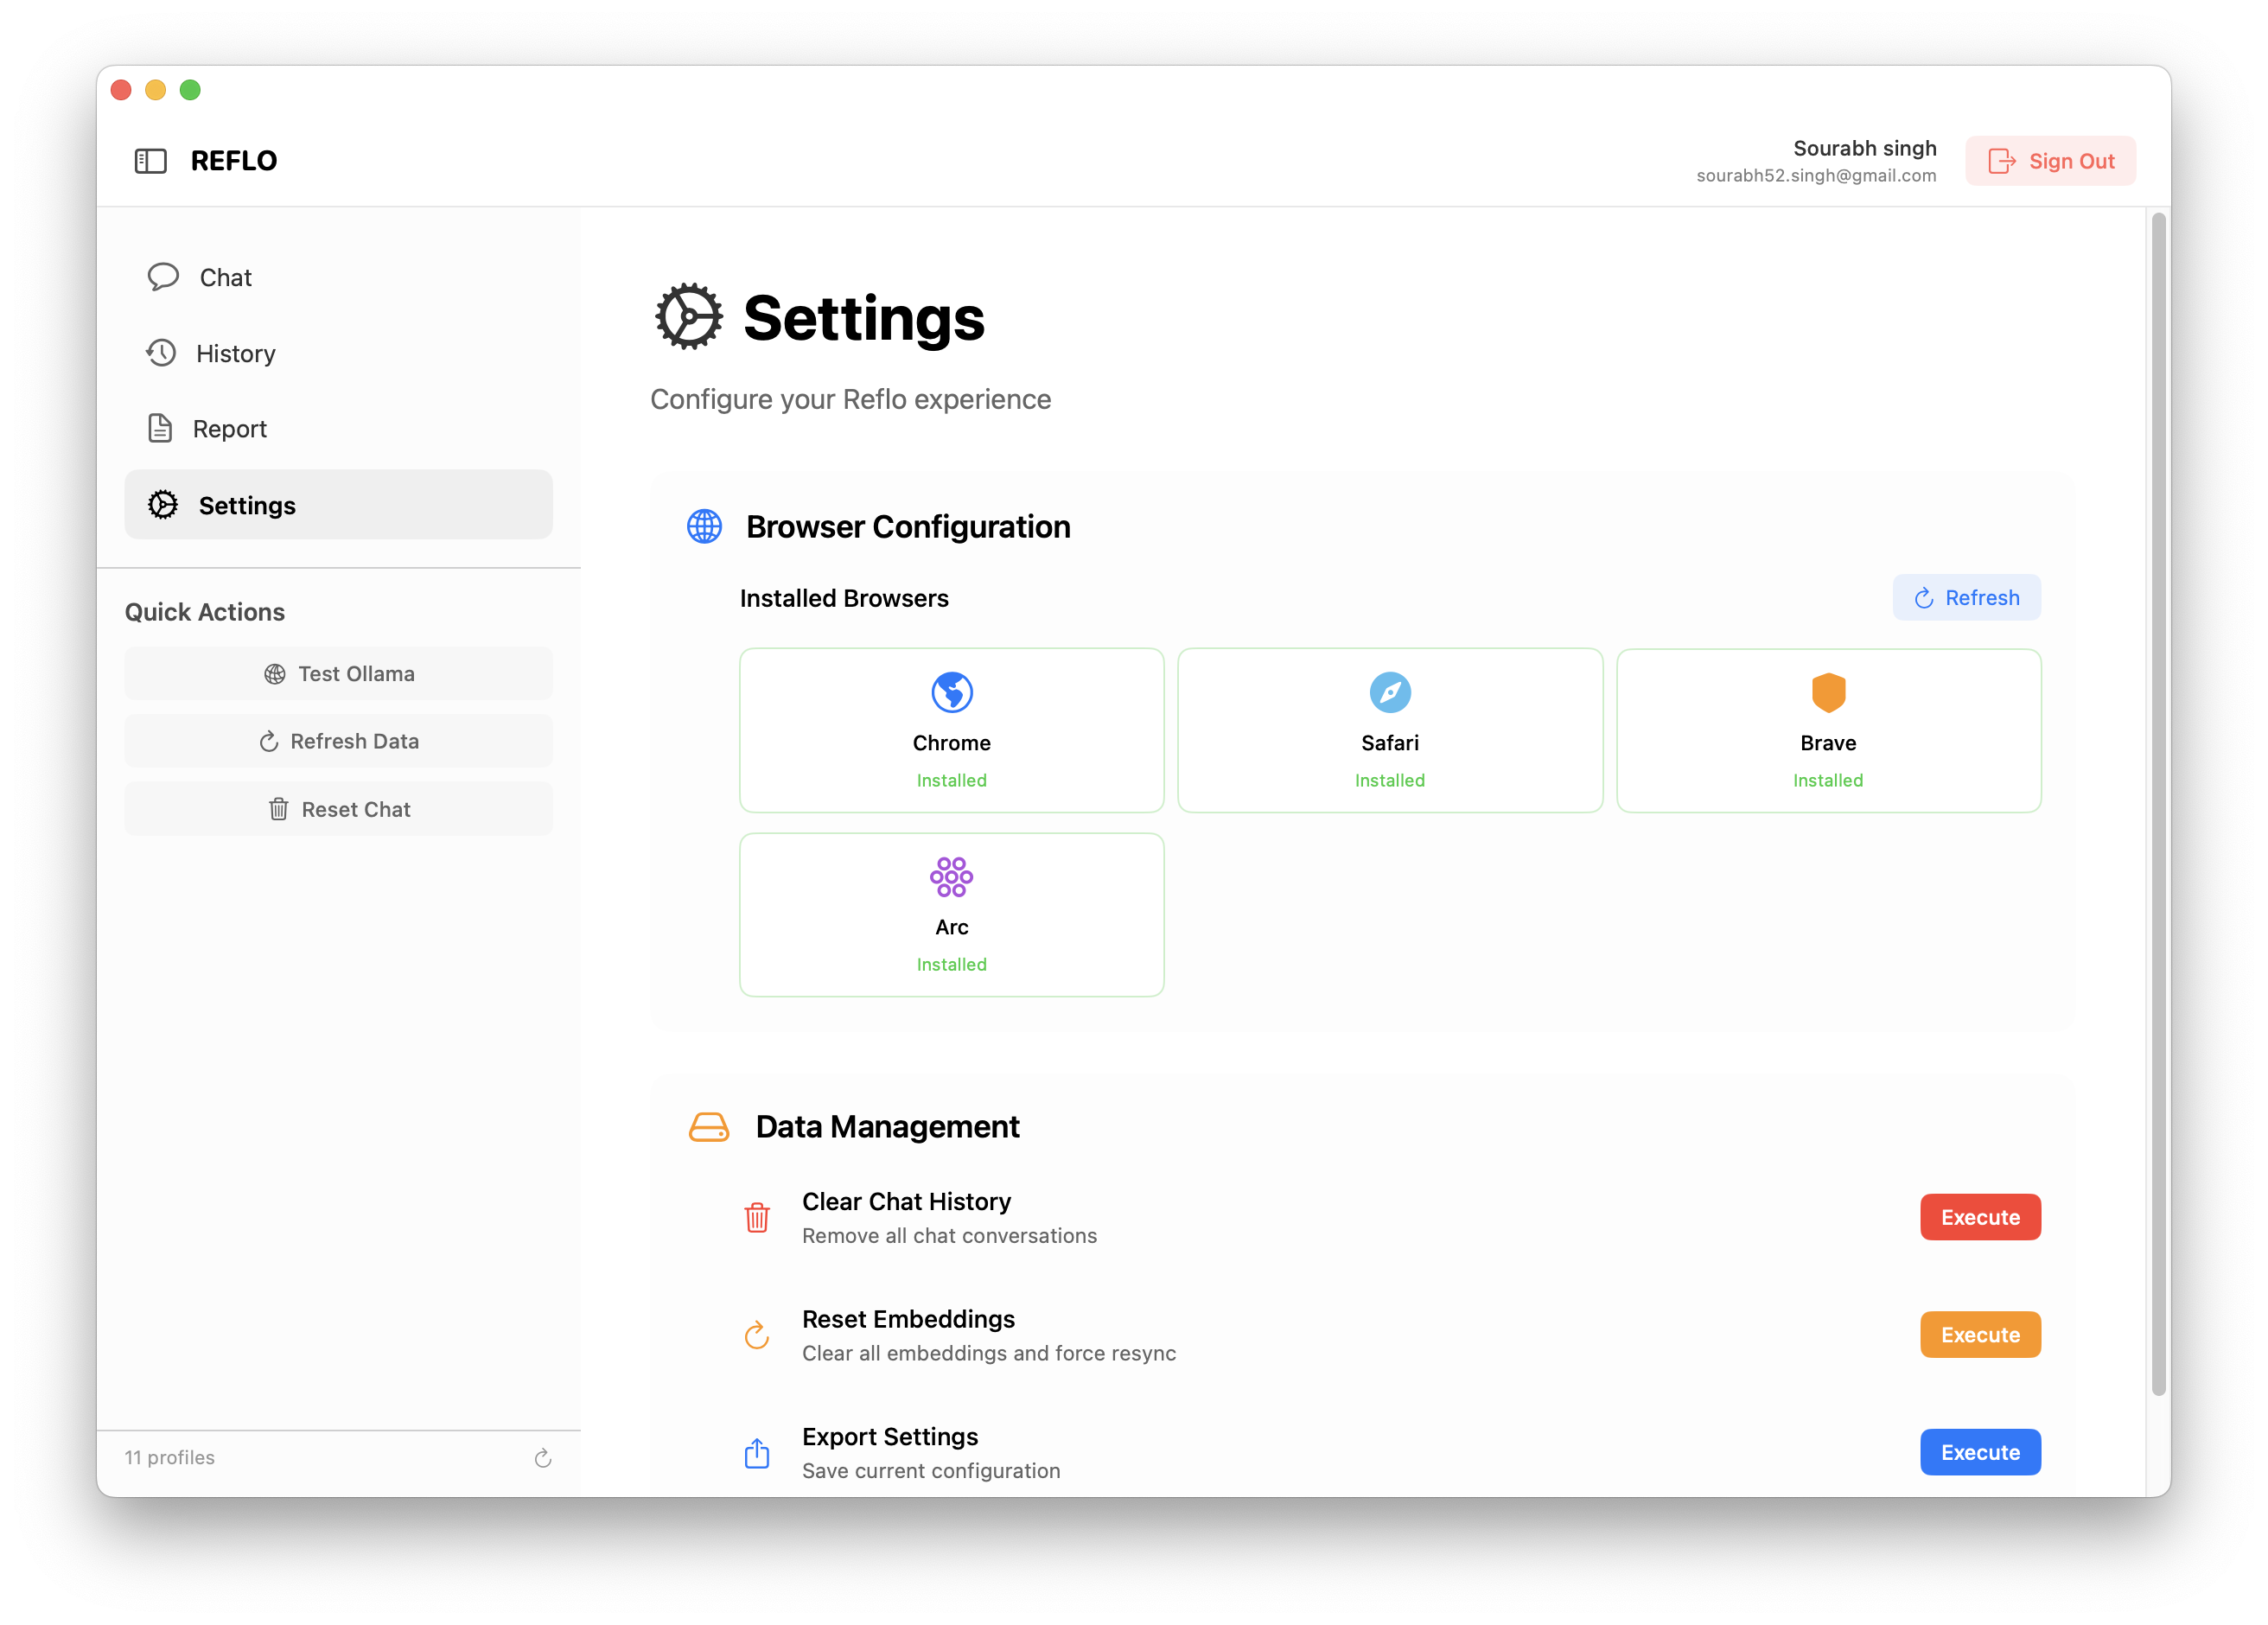Click the red trash icon for Clear Chat History
Viewport: 2268px width, 1625px height.
tap(757, 1217)
